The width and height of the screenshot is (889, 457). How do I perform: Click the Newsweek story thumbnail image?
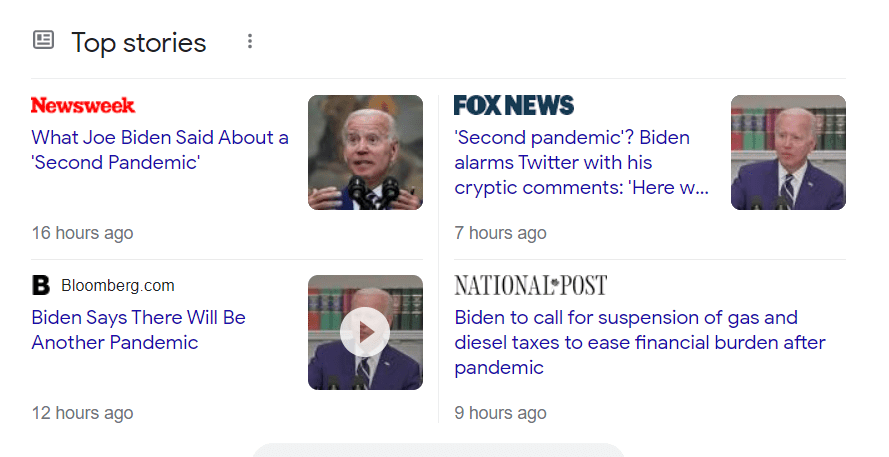coord(365,152)
